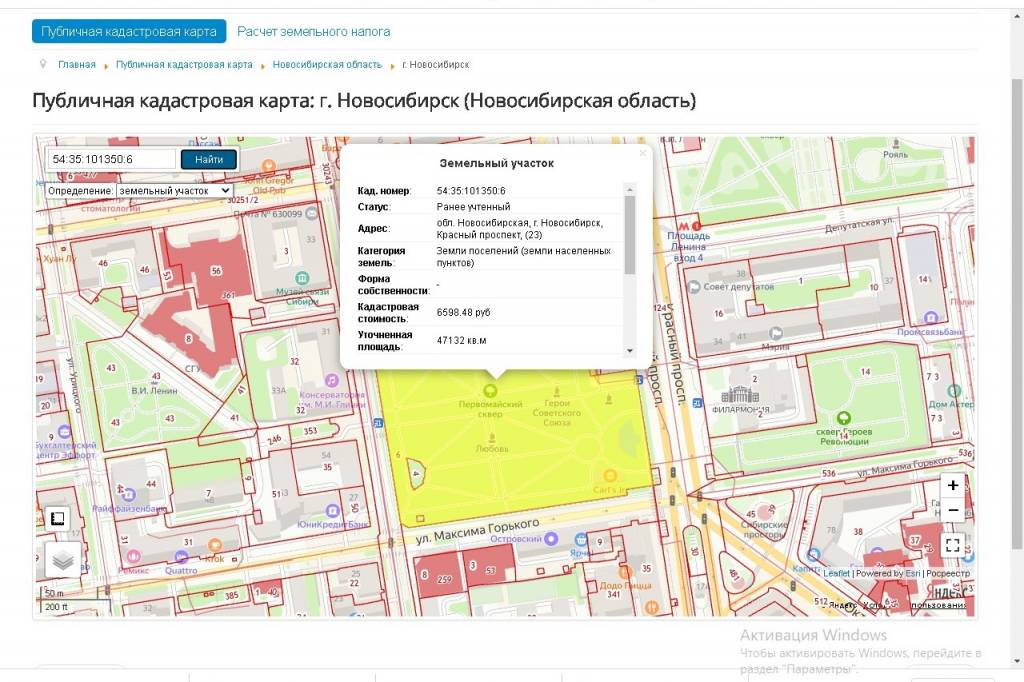Open the Новосибирская область breadcrumb link
The height and width of the screenshot is (682, 1024).
(x=327, y=65)
